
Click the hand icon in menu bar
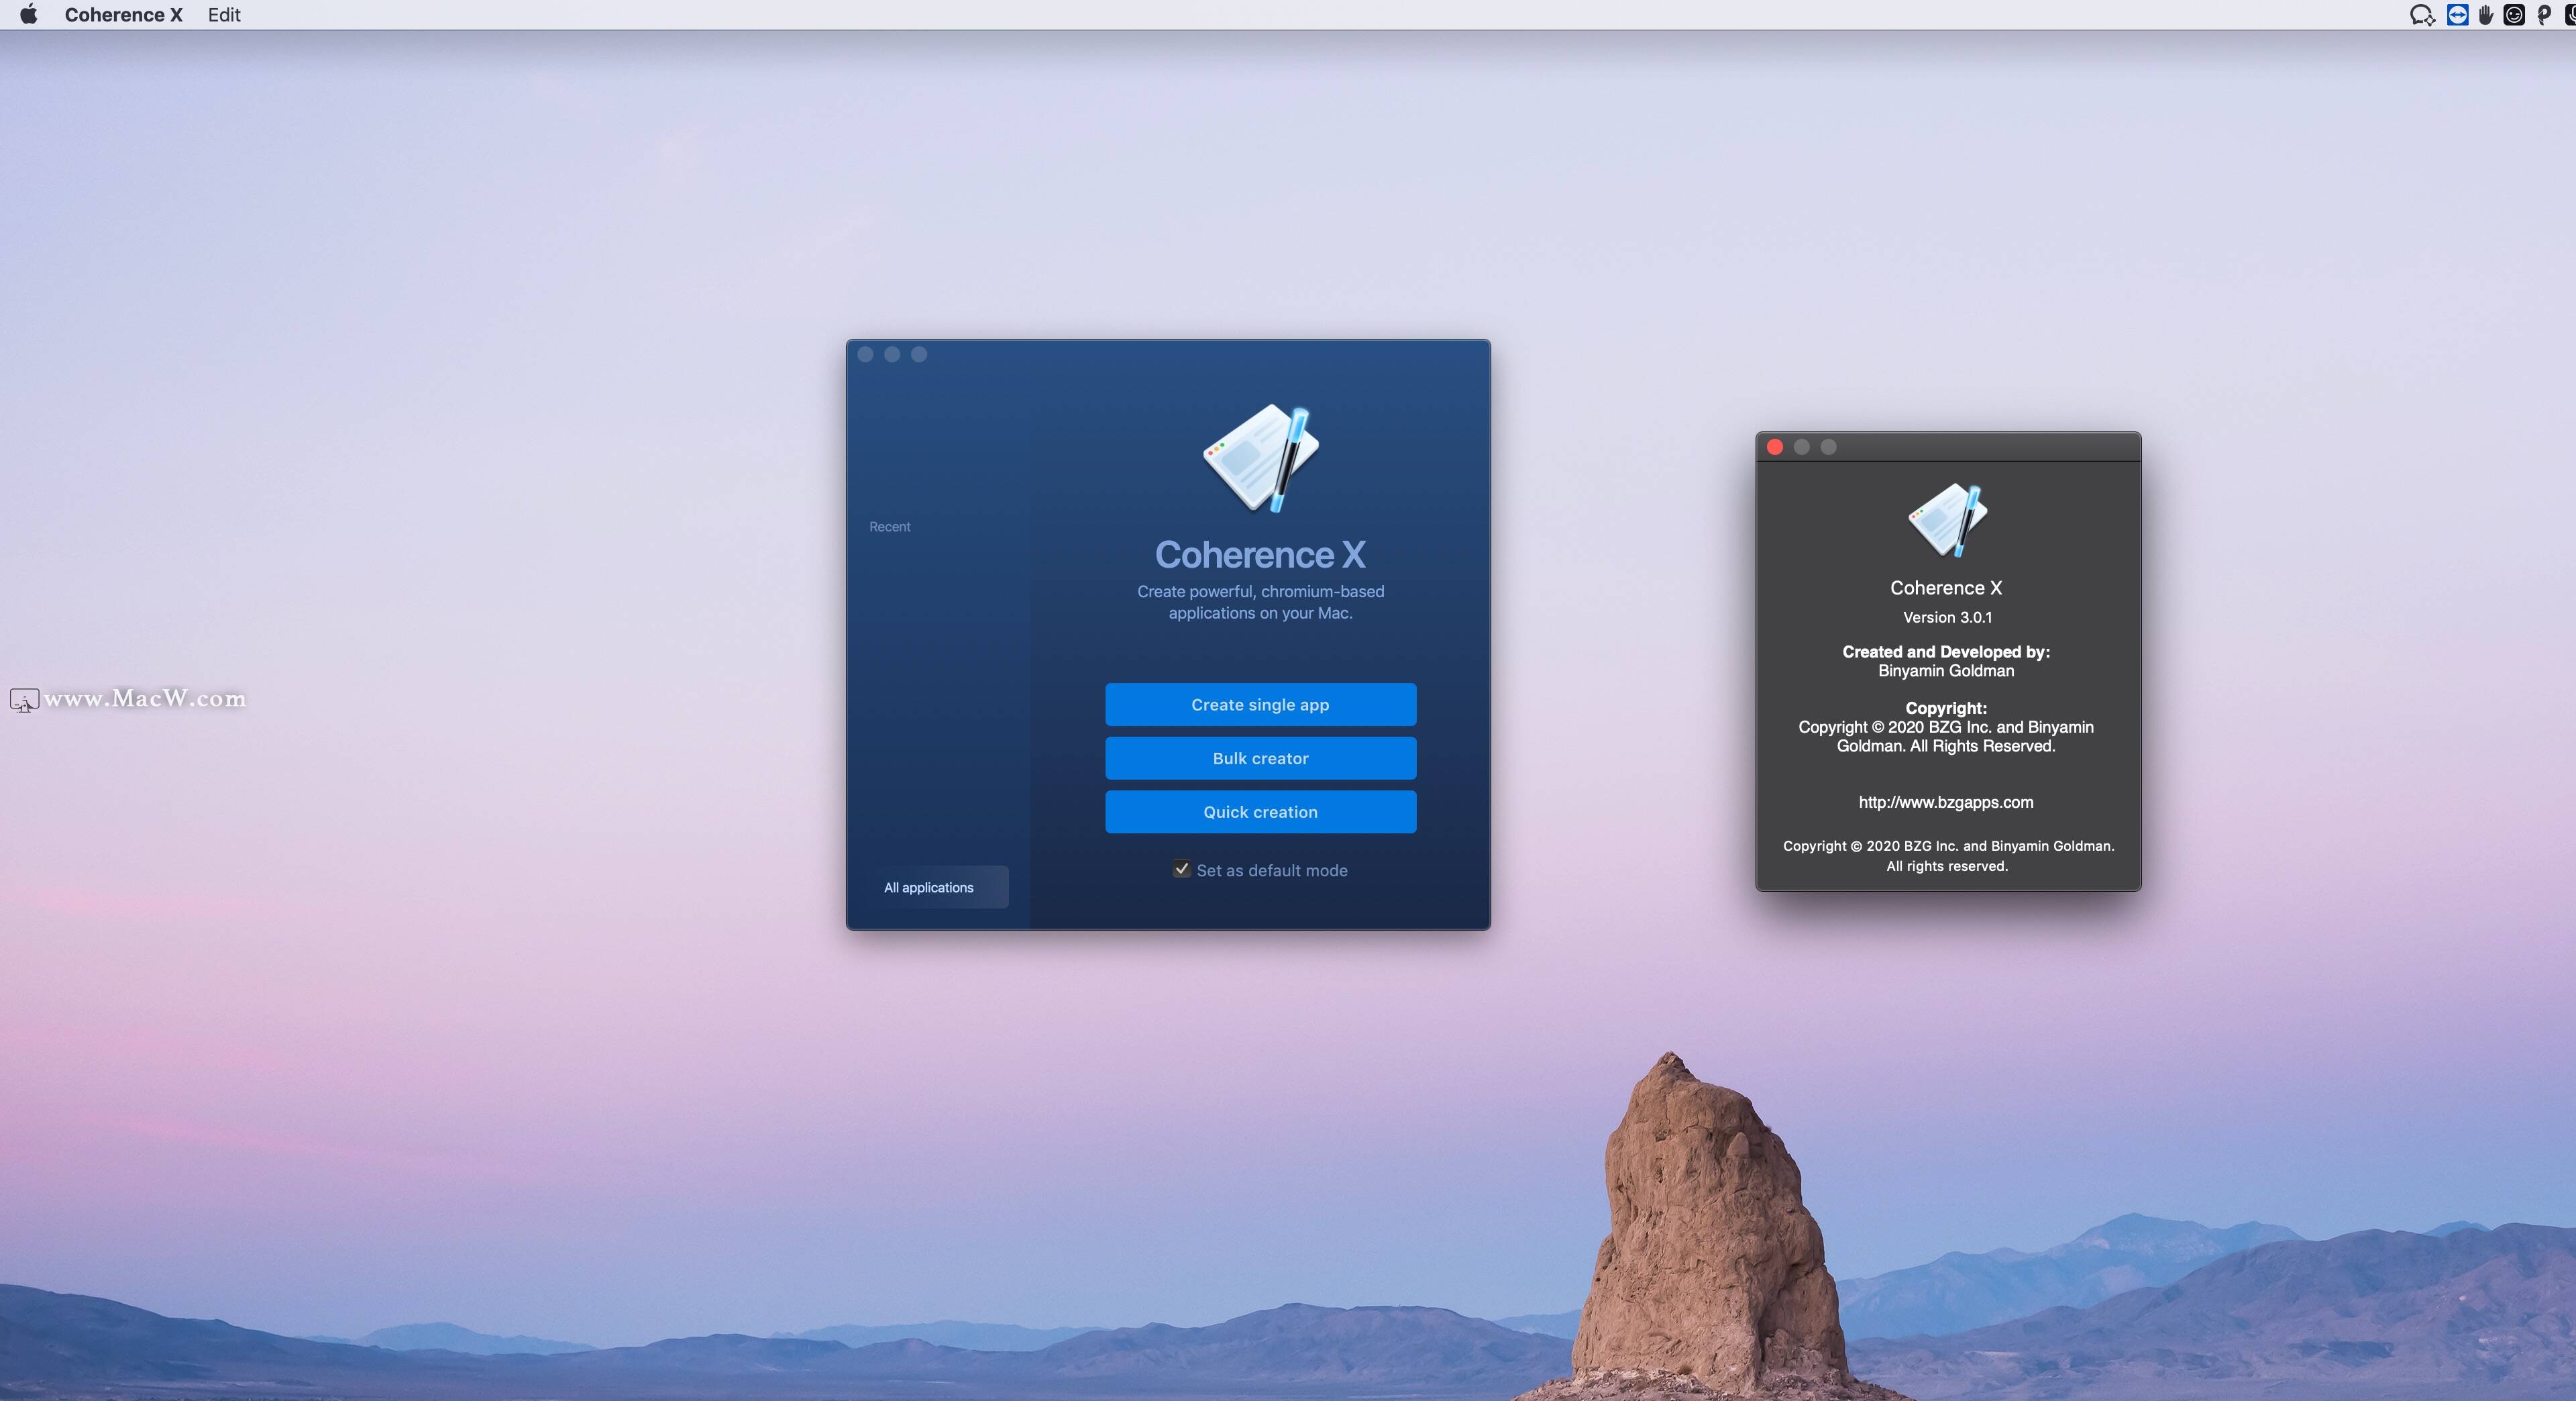[x=2486, y=15]
